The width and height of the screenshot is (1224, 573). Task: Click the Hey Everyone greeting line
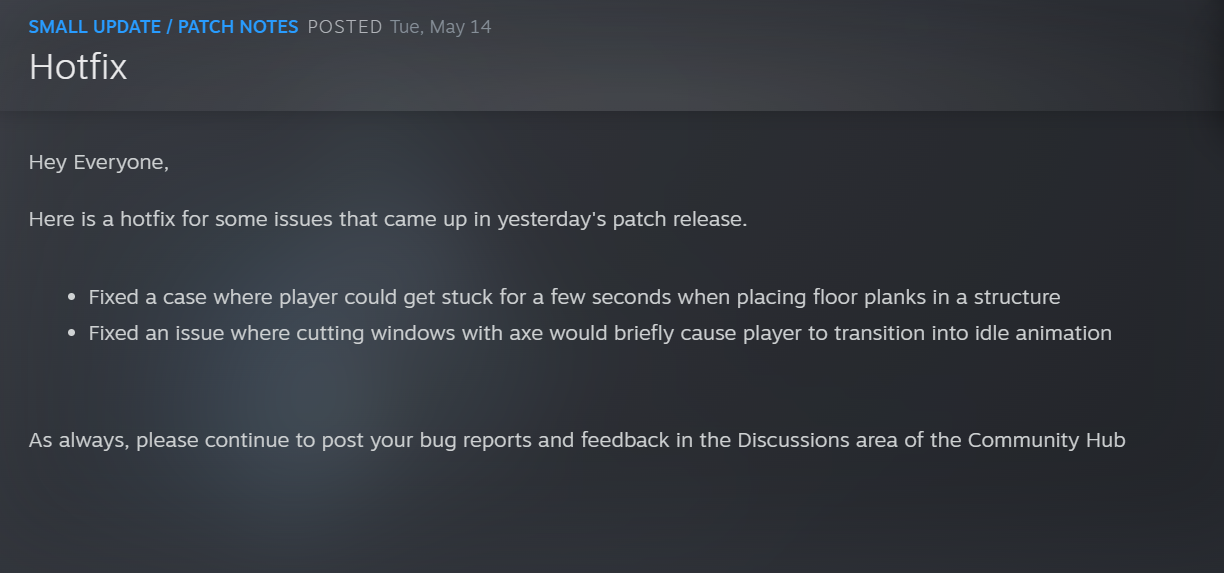tap(99, 162)
